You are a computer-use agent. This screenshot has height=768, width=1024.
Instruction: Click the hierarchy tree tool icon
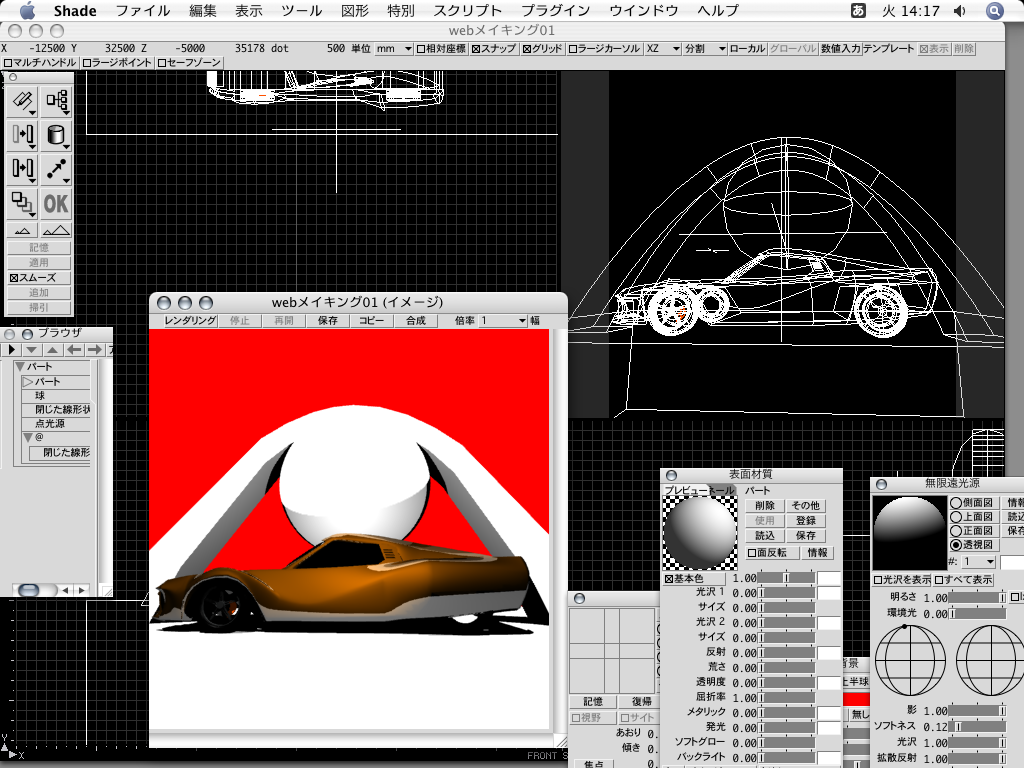click(57, 101)
